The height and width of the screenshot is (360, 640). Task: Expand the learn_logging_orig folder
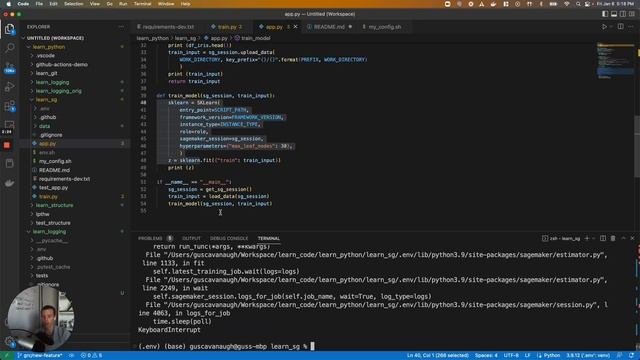click(x=58, y=91)
